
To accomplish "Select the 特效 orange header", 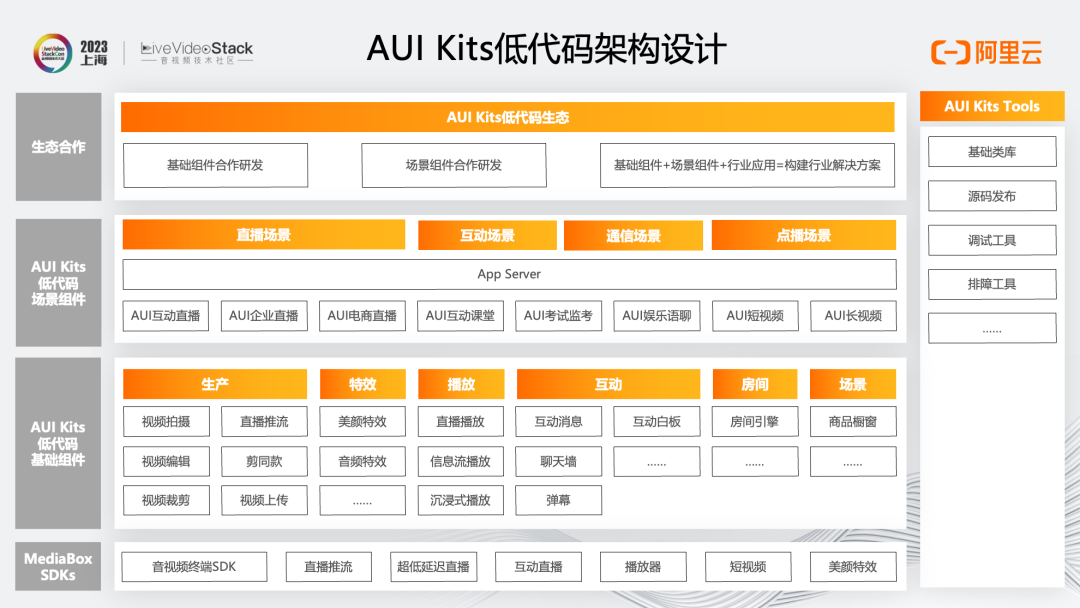I will [362, 384].
